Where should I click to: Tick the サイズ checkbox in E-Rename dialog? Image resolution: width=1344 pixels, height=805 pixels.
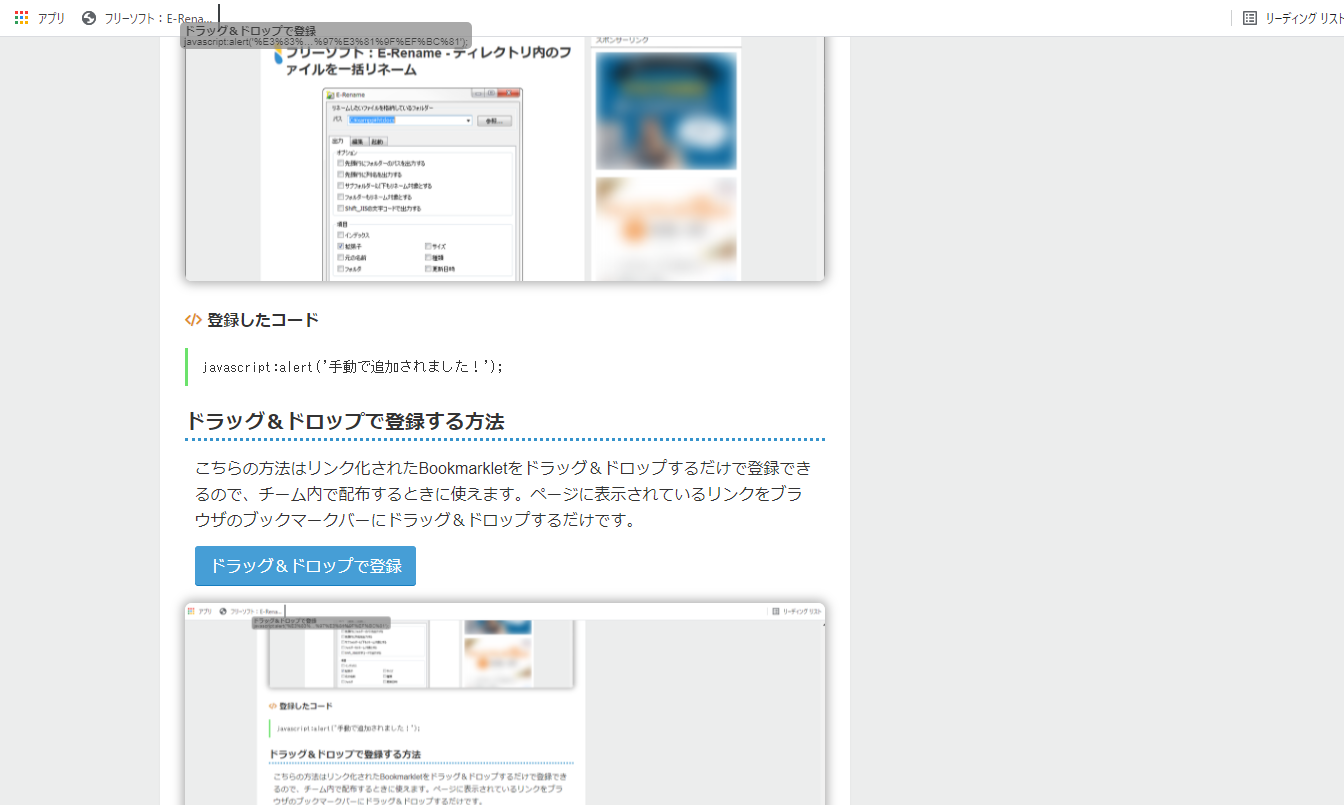pos(428,246)
